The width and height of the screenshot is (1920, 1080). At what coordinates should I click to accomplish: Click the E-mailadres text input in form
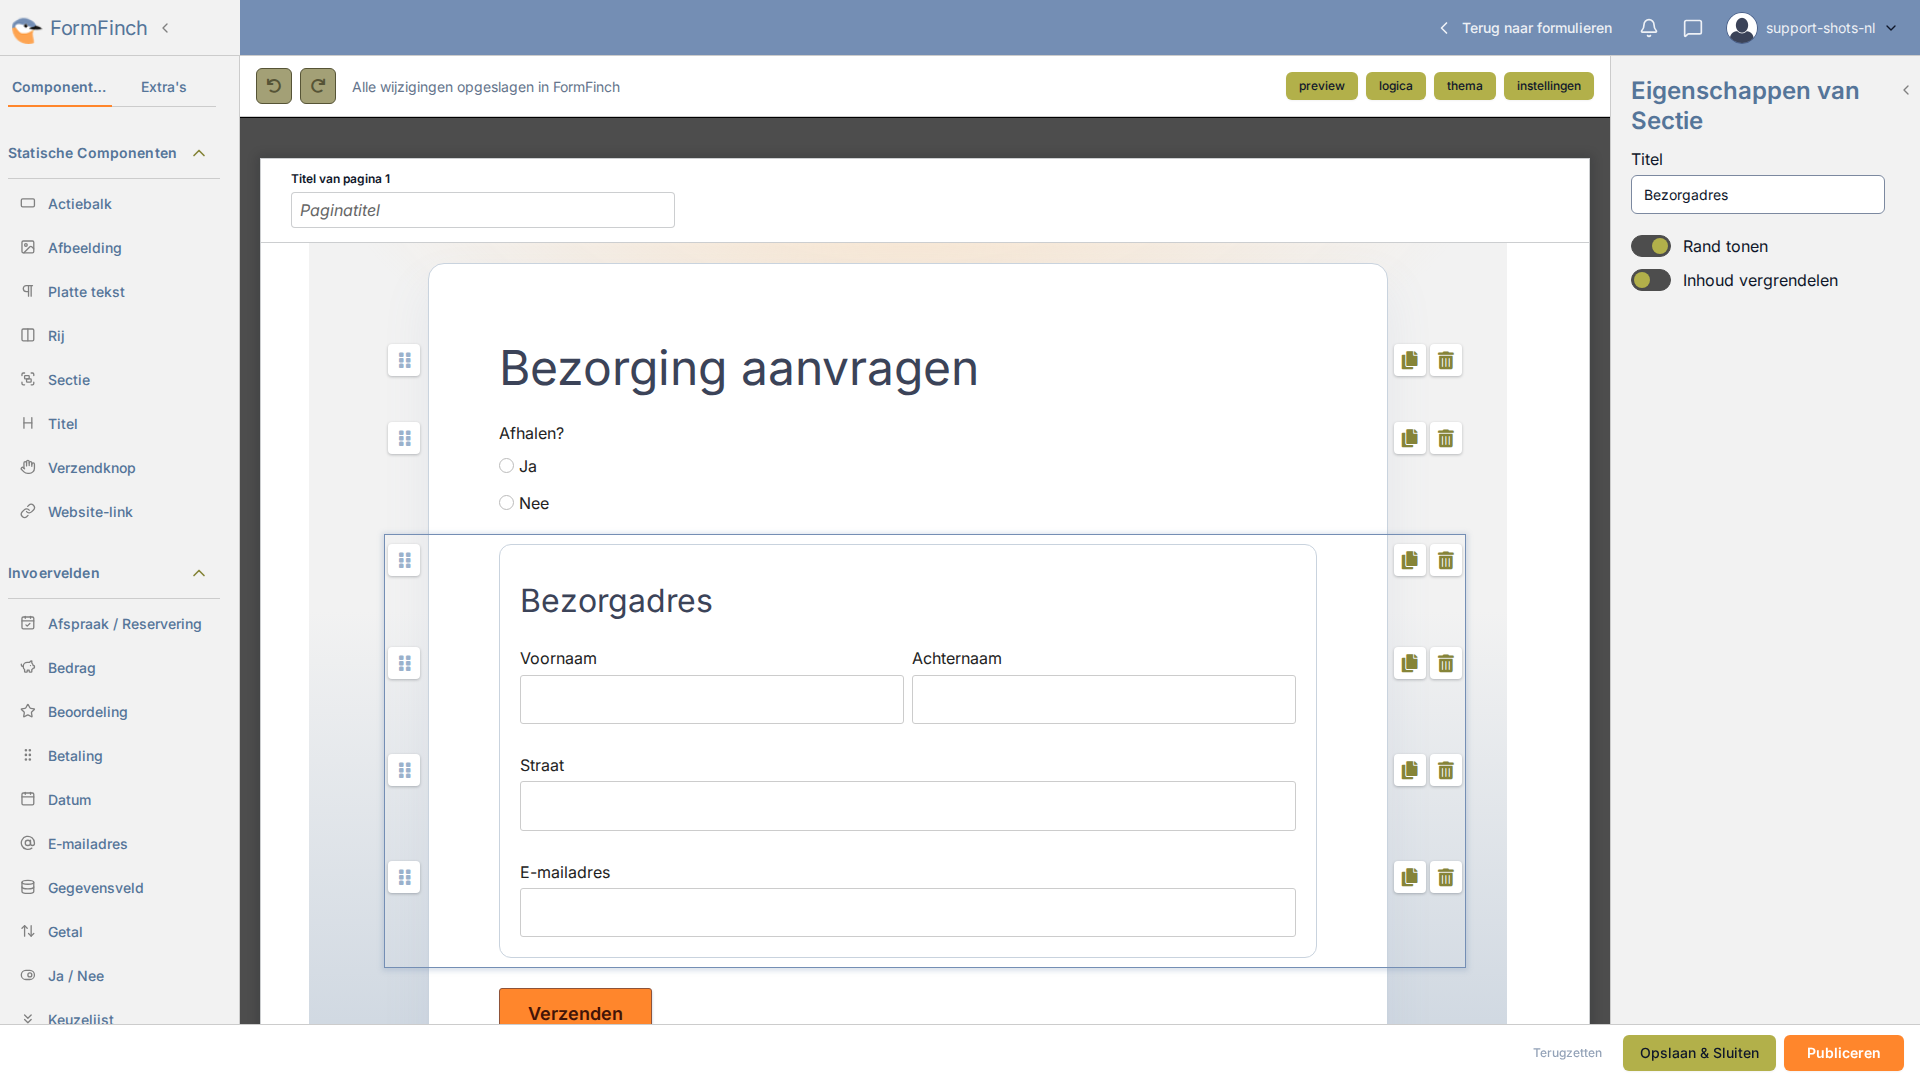908,913
